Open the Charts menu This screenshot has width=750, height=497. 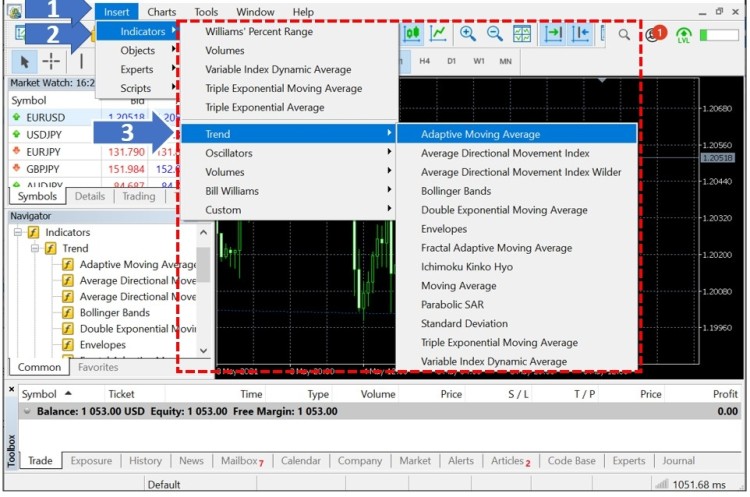[x=161, y=12]
